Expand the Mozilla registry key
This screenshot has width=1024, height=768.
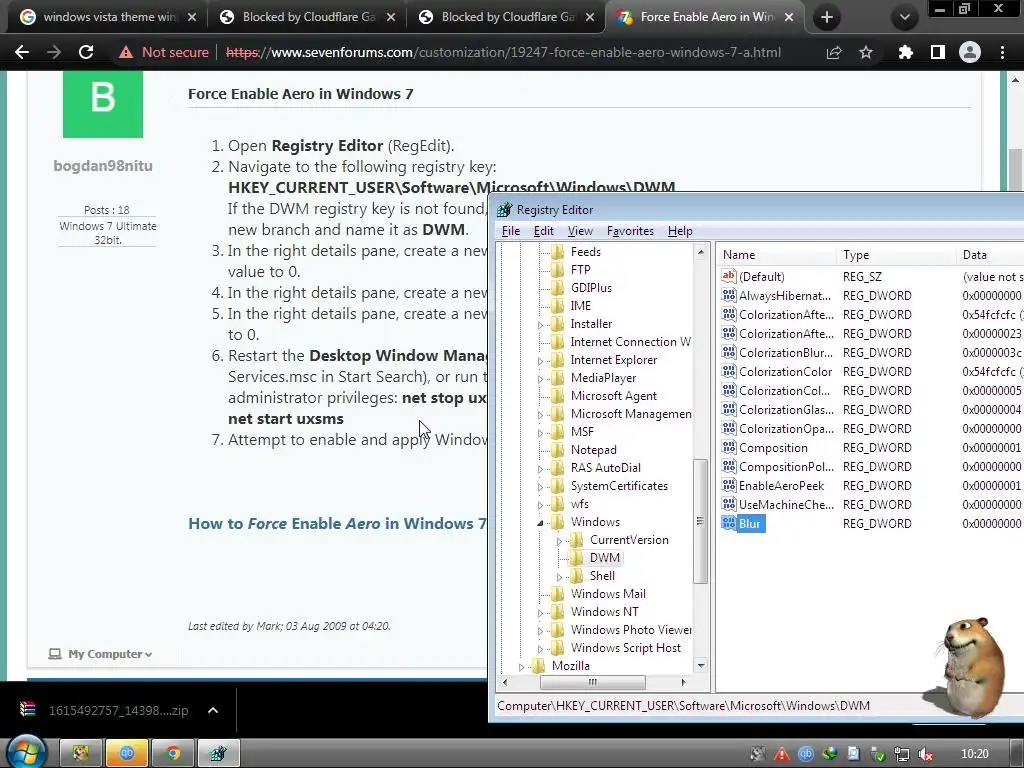(x=521, y=667)
